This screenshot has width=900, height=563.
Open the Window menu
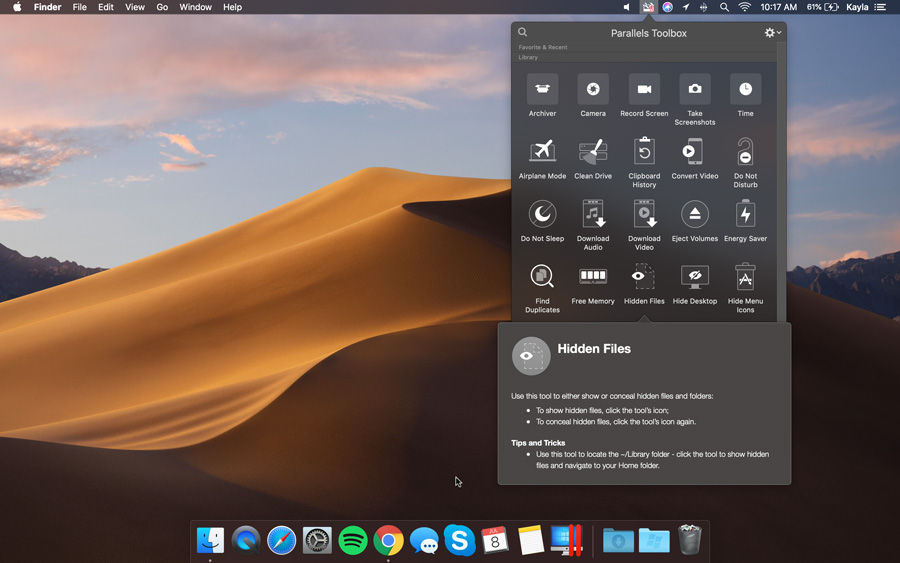[195, 7]
